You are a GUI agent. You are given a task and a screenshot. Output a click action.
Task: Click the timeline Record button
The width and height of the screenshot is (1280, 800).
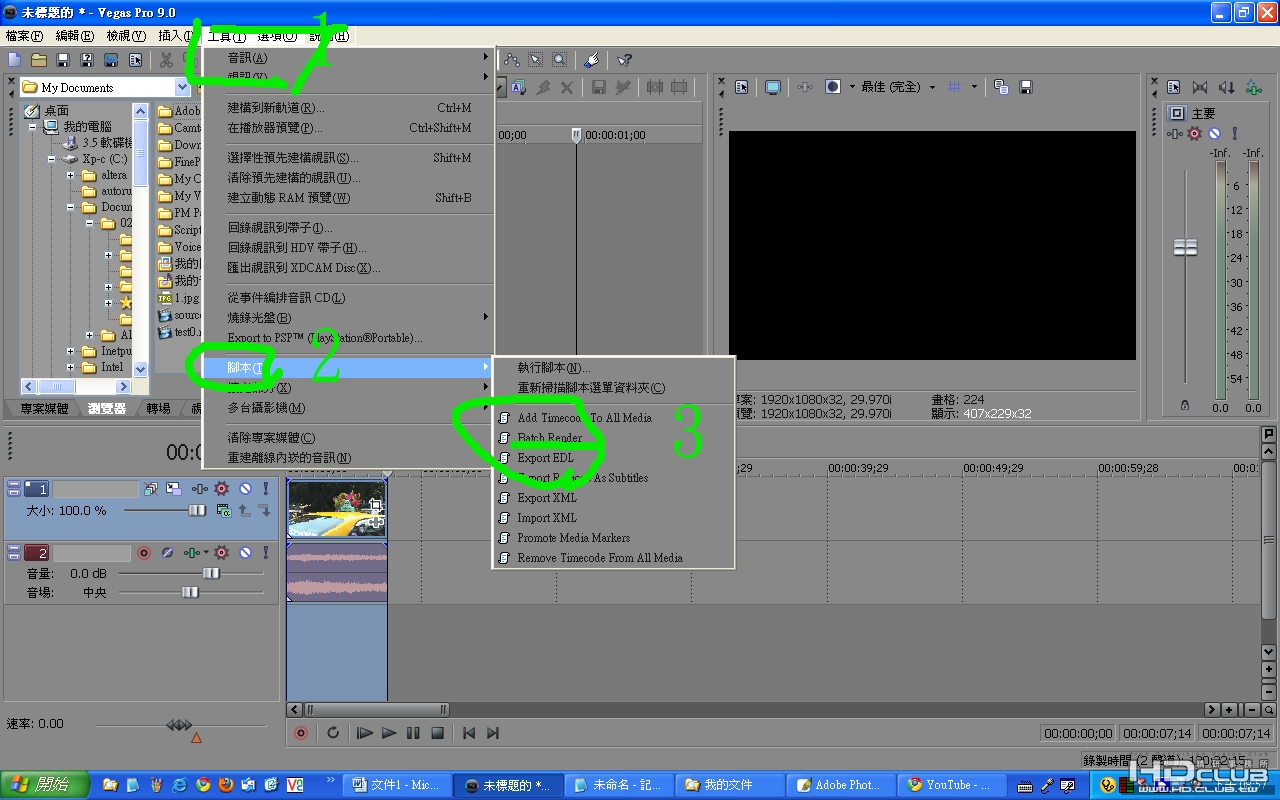[301, 733]
